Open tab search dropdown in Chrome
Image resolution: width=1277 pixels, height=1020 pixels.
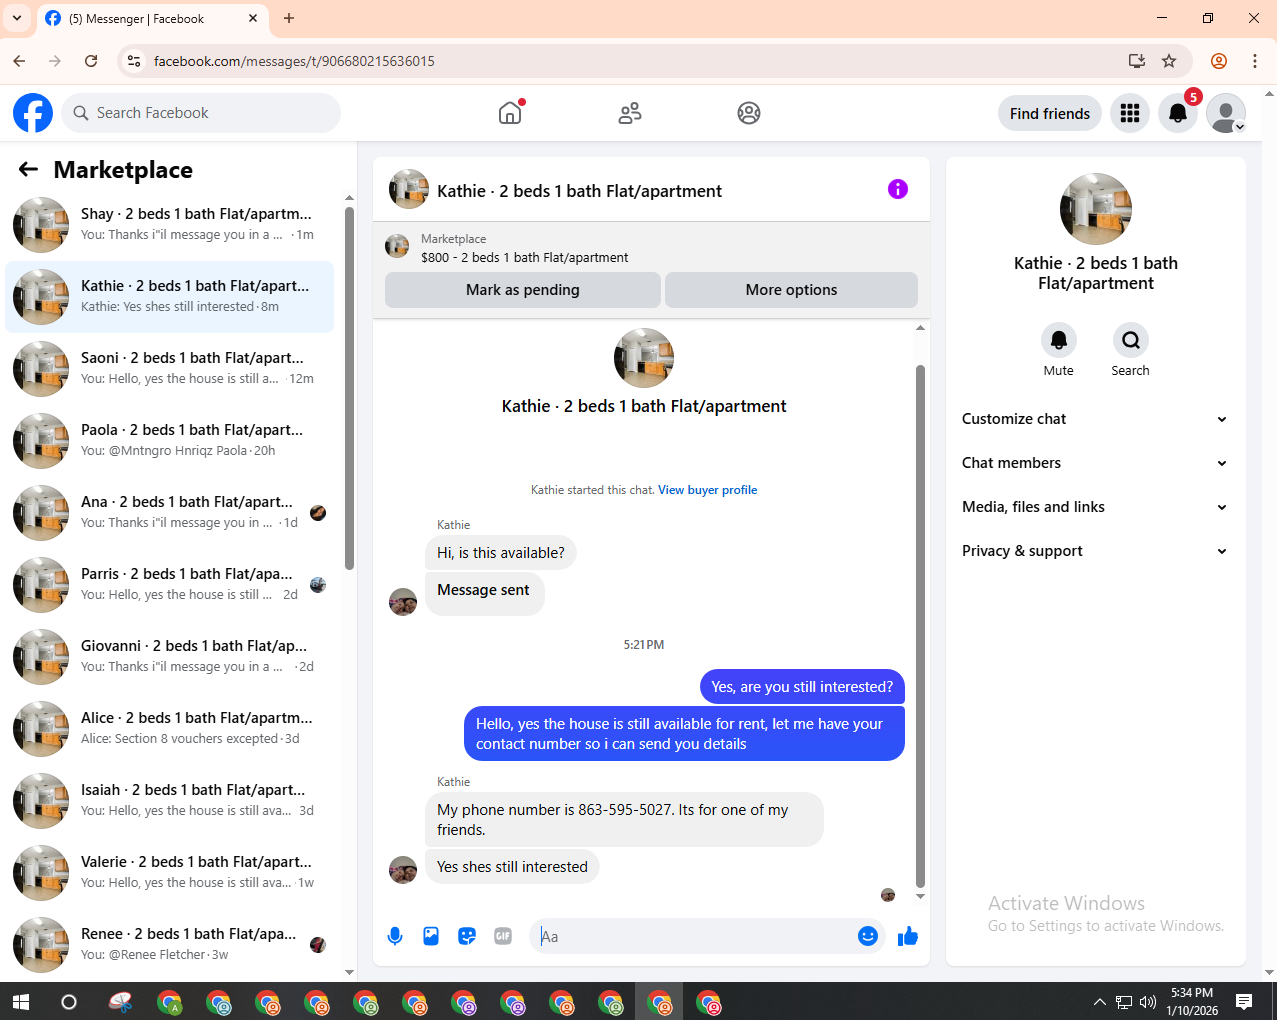(x=17, y=18)
